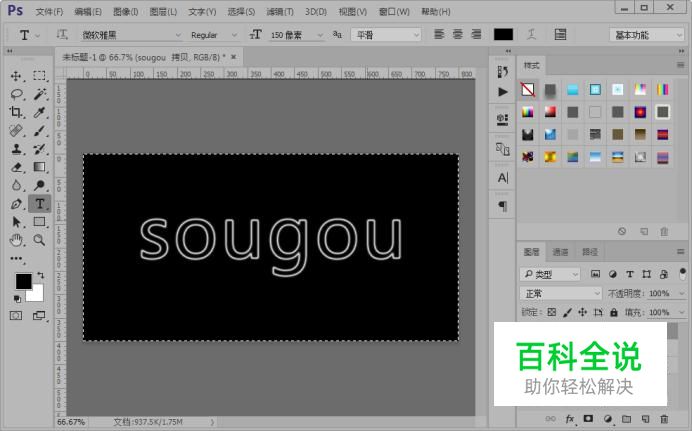Select the Healing Brush tool
The height and width of the screenshot is (431, 692).
pos(16,131)
